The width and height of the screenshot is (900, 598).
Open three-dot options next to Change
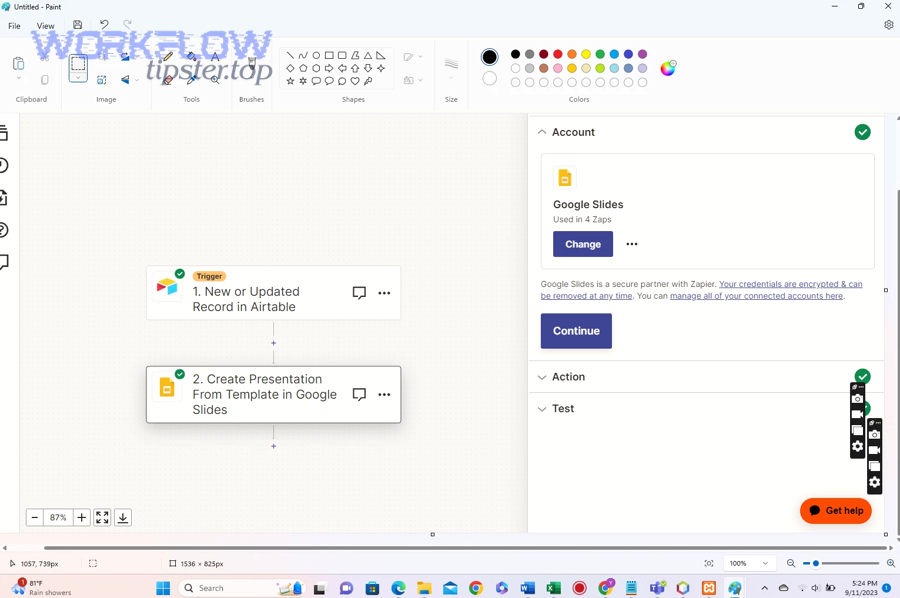(631, 244)
